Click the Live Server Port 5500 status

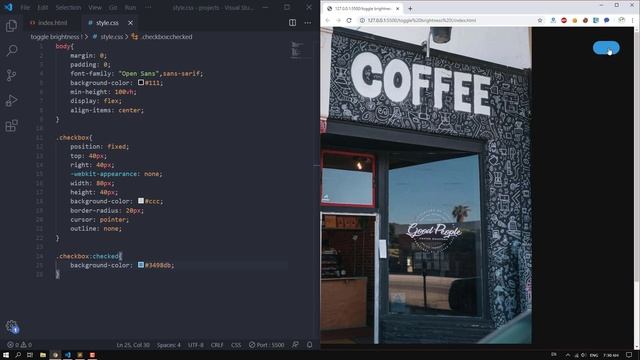click(x=267, y=345)
